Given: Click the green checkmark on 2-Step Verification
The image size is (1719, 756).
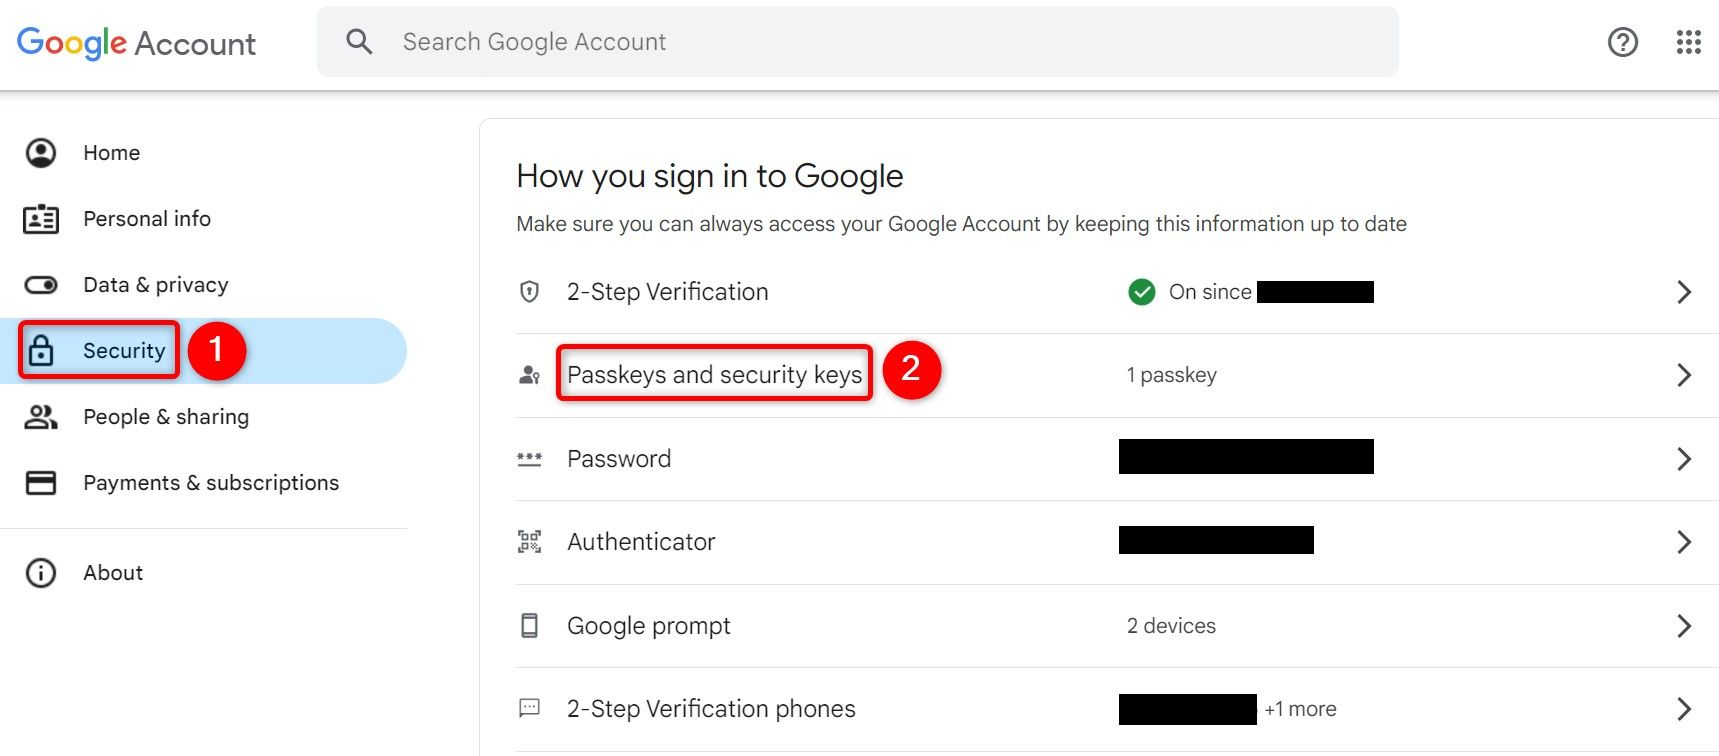Looking at the screenshot, I should pyautogui.click(x=1141, y=292).
